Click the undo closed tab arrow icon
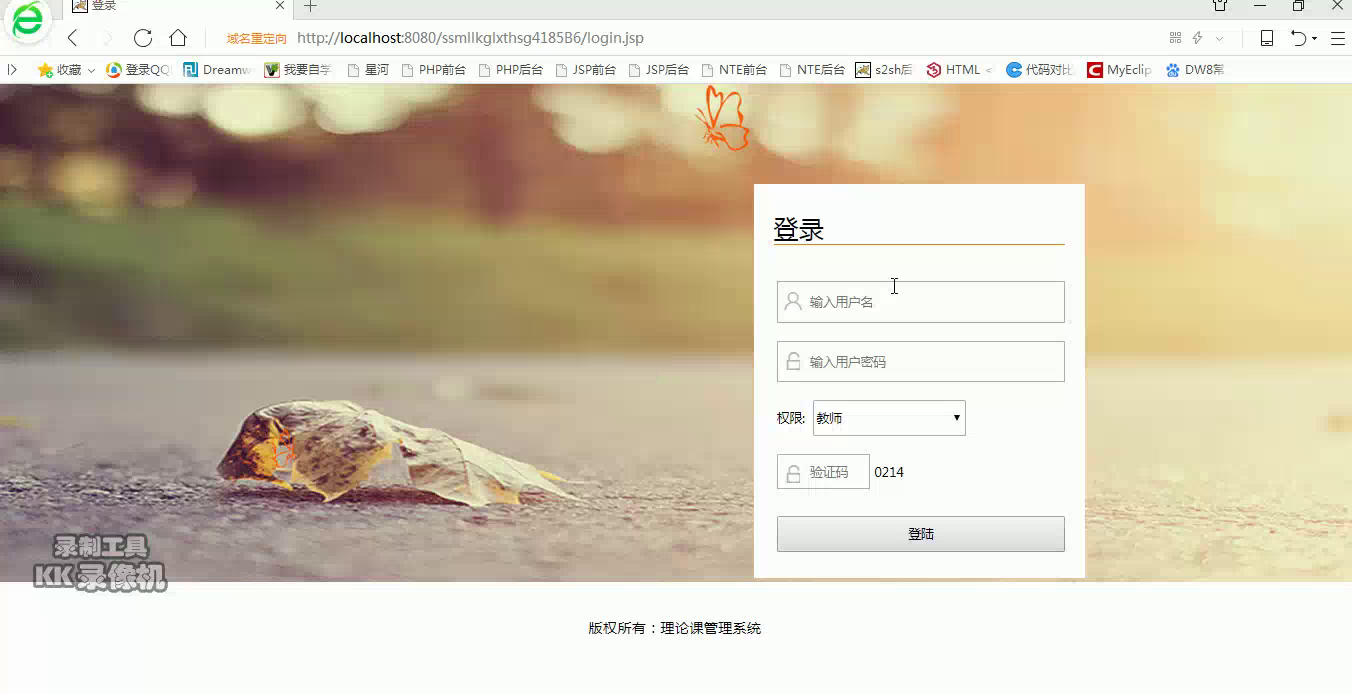The width and height of the screenshot is (1352, 694). (1297, 38)
